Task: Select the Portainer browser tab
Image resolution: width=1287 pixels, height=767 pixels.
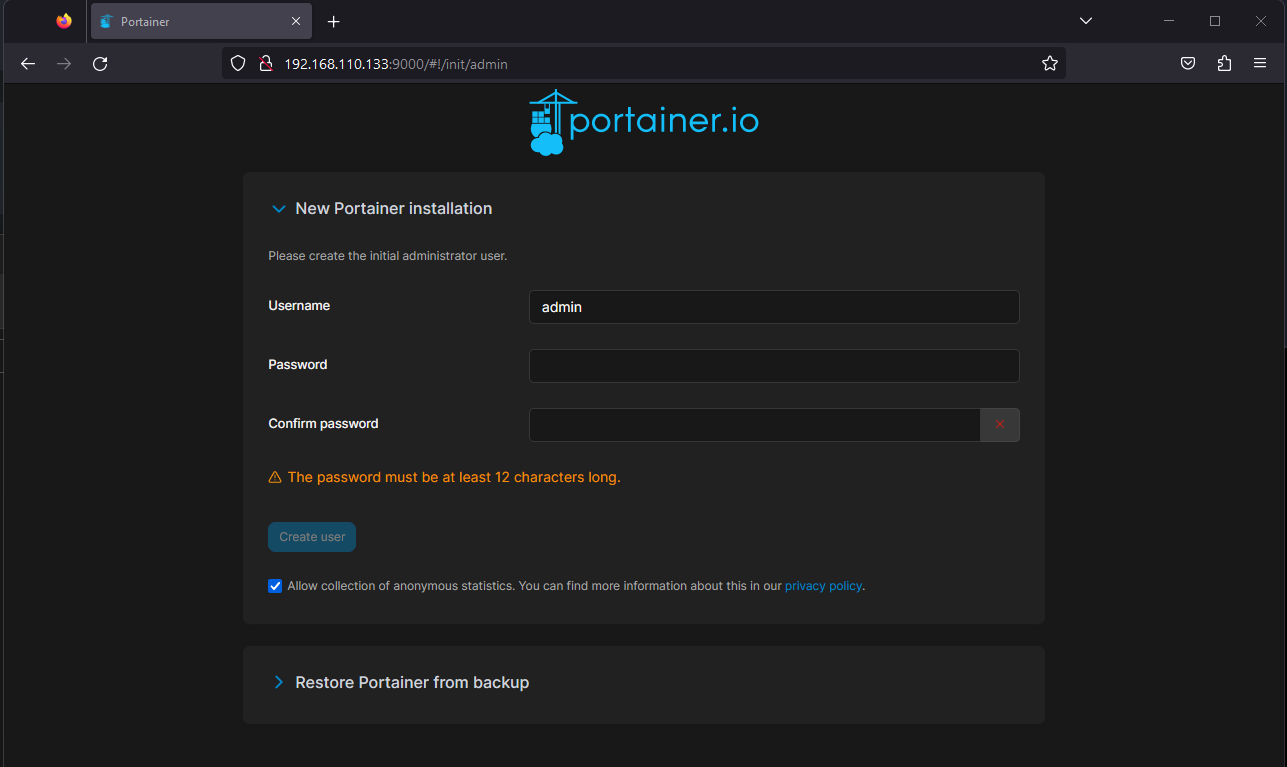Action: click(201, 21)
